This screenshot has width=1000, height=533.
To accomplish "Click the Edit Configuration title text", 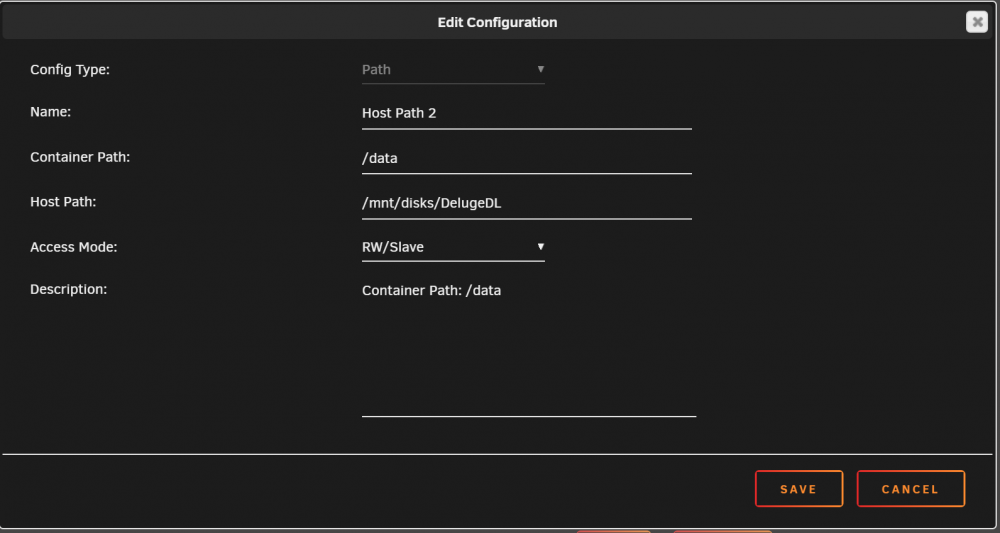I will (497, 22).
